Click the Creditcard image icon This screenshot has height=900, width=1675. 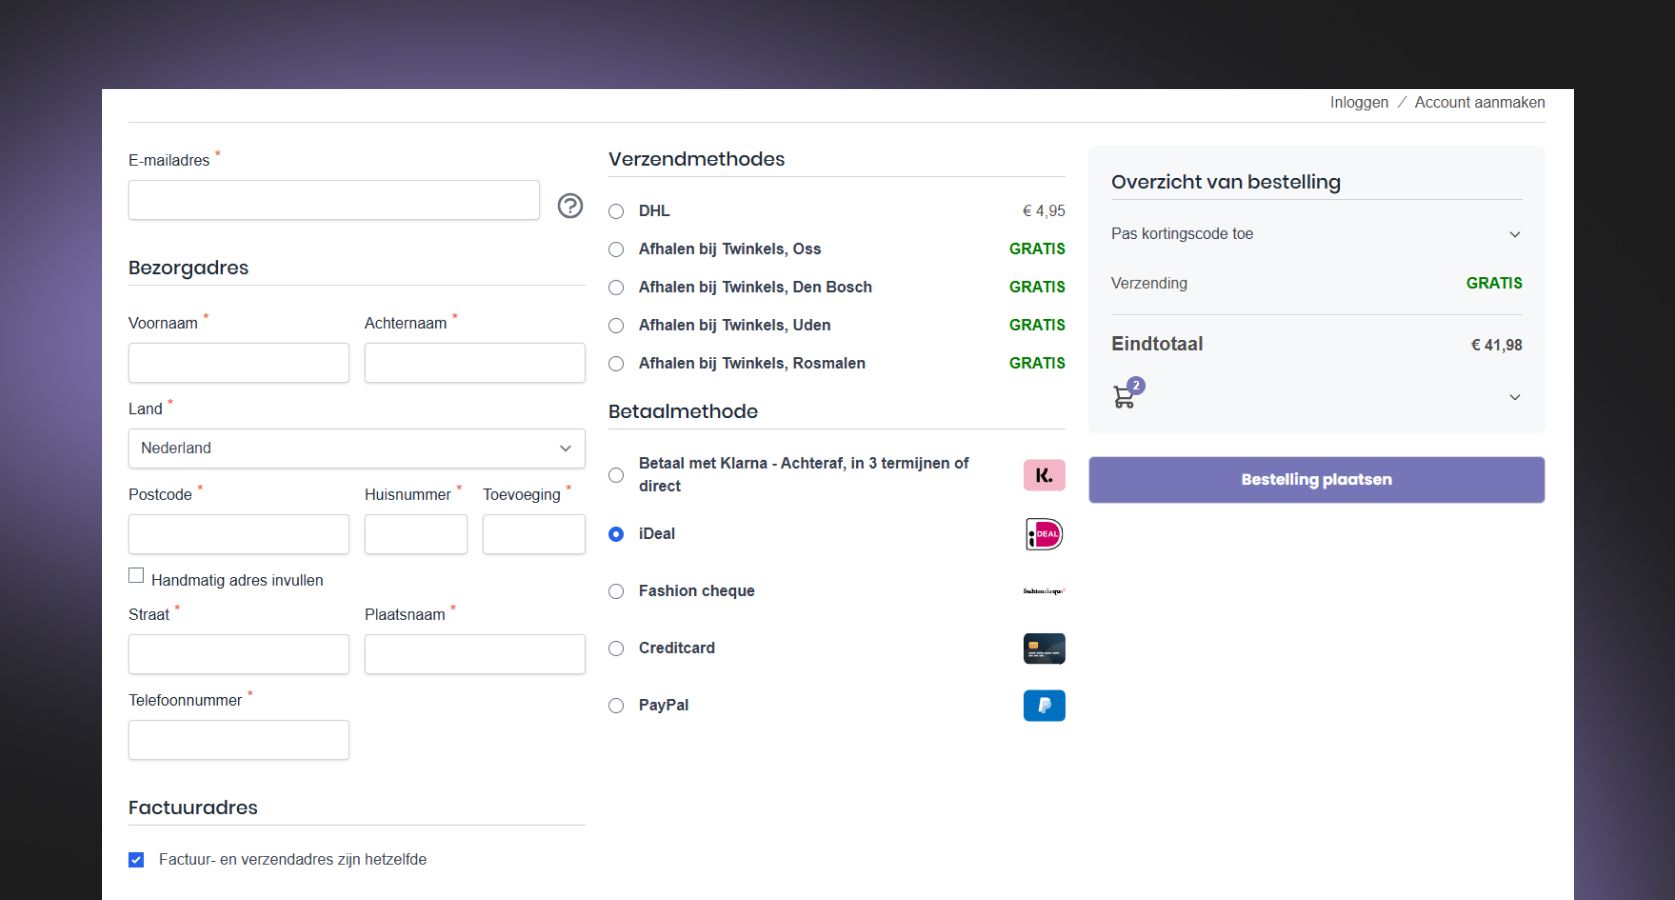1044,649
